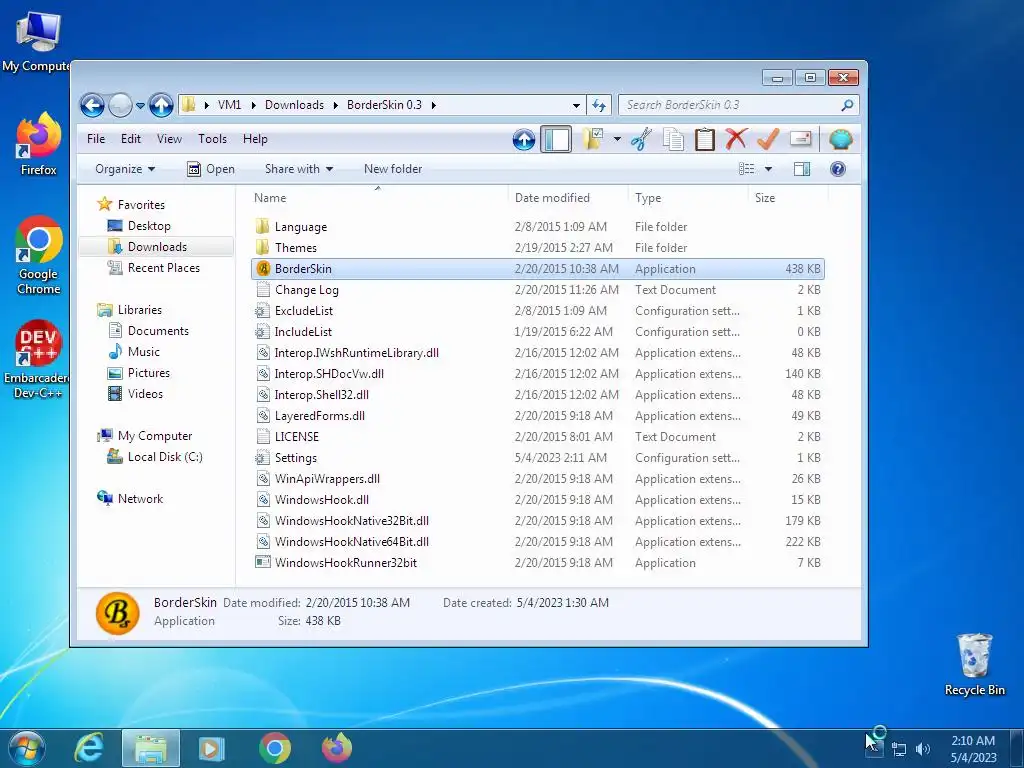Open the address bar history dropdown
The width and height of the screenshot is (1024, 768).
(576, 105)
